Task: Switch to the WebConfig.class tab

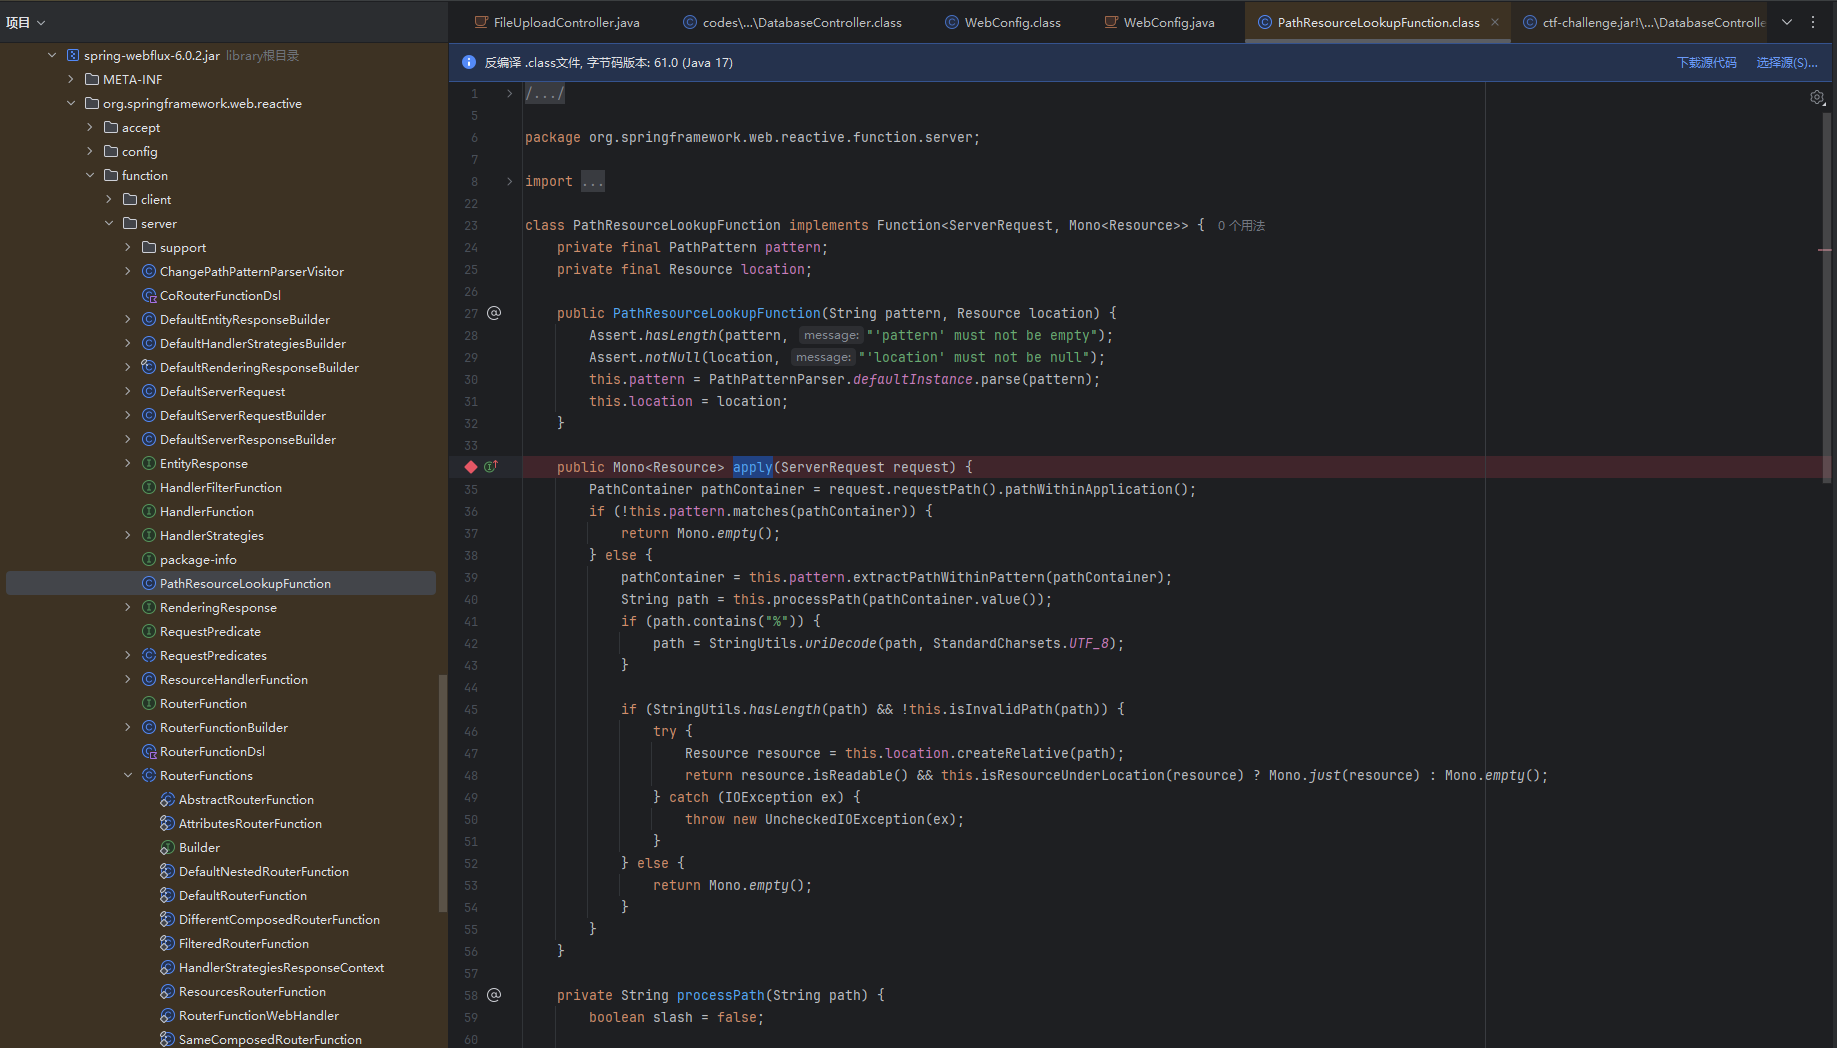Action: click(1003, 22)
